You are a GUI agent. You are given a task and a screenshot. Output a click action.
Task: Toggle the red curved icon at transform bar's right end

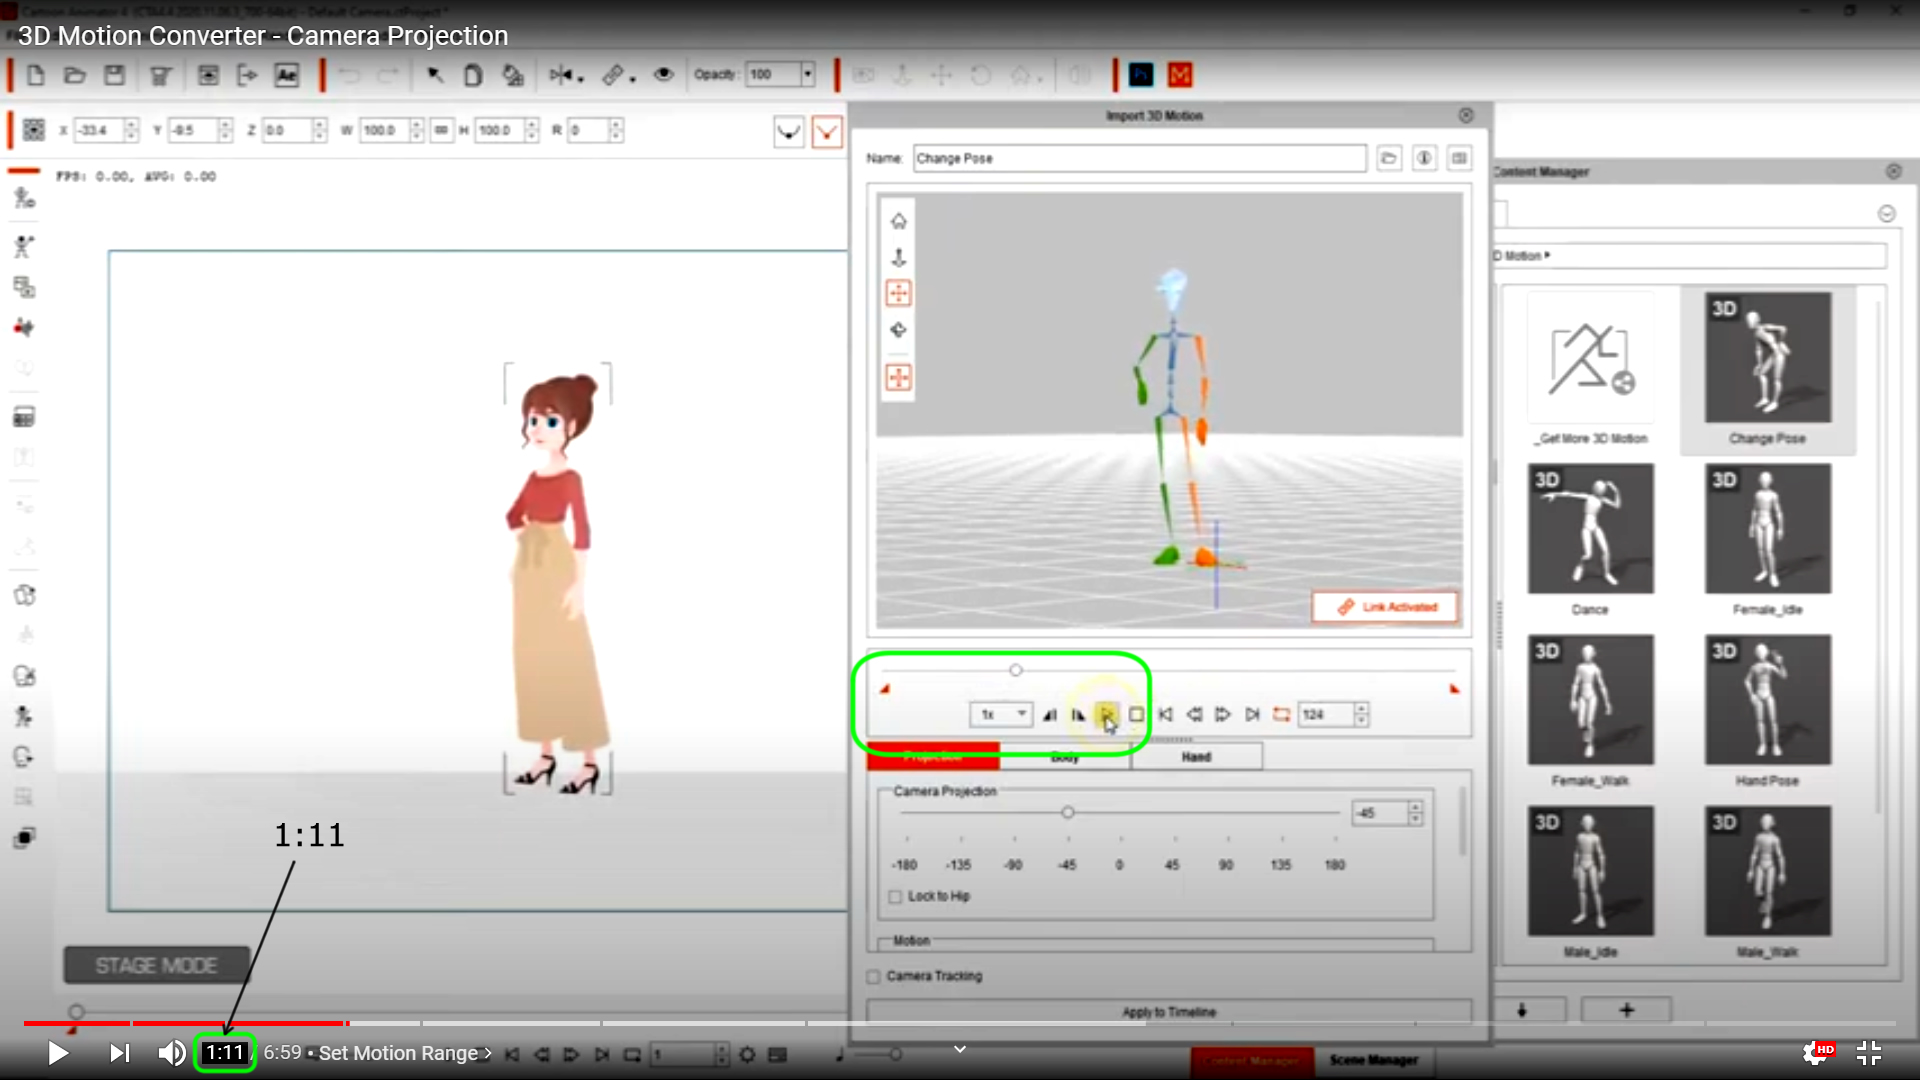pos(827,131)
